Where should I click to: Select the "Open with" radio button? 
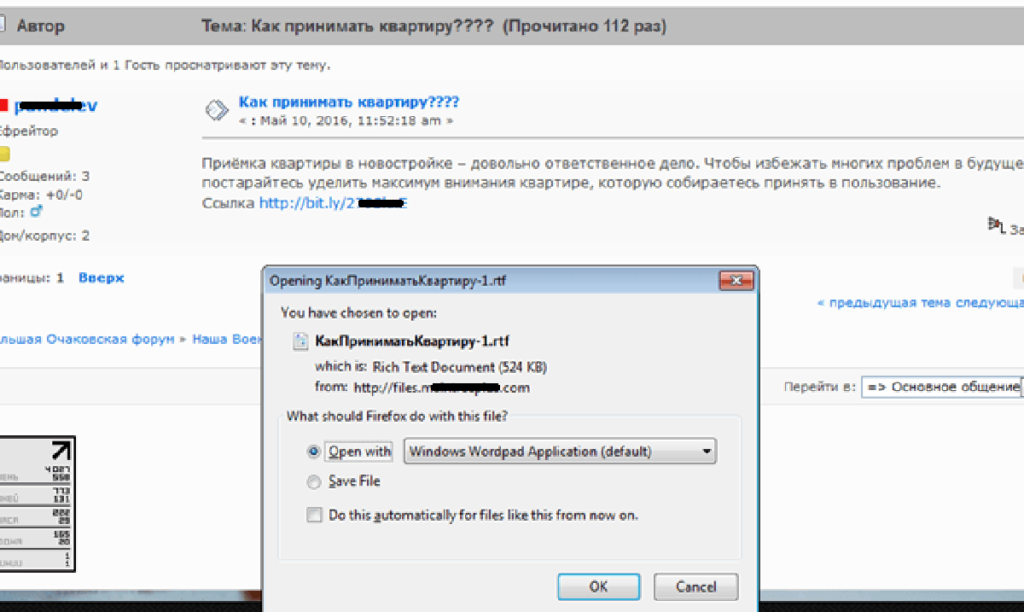pos(315,452)
